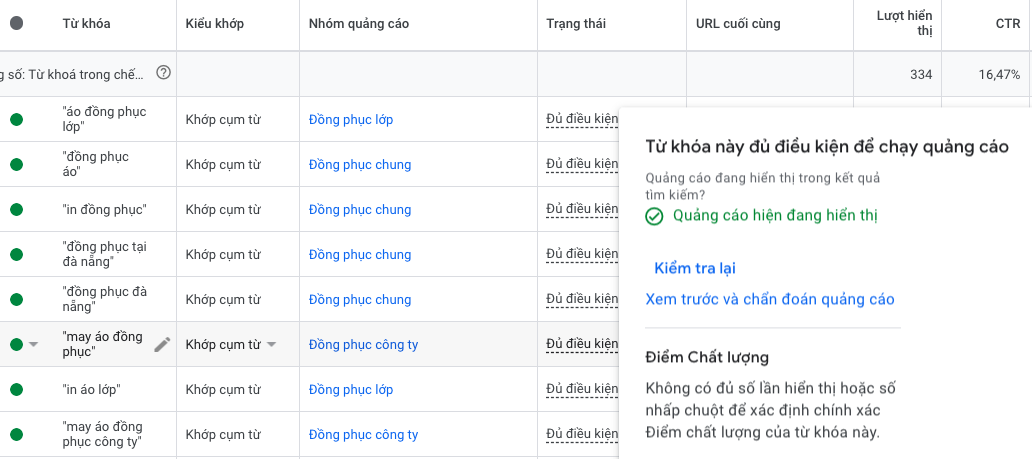Sort by the "Từ khóa" column header

coord(86,23)
